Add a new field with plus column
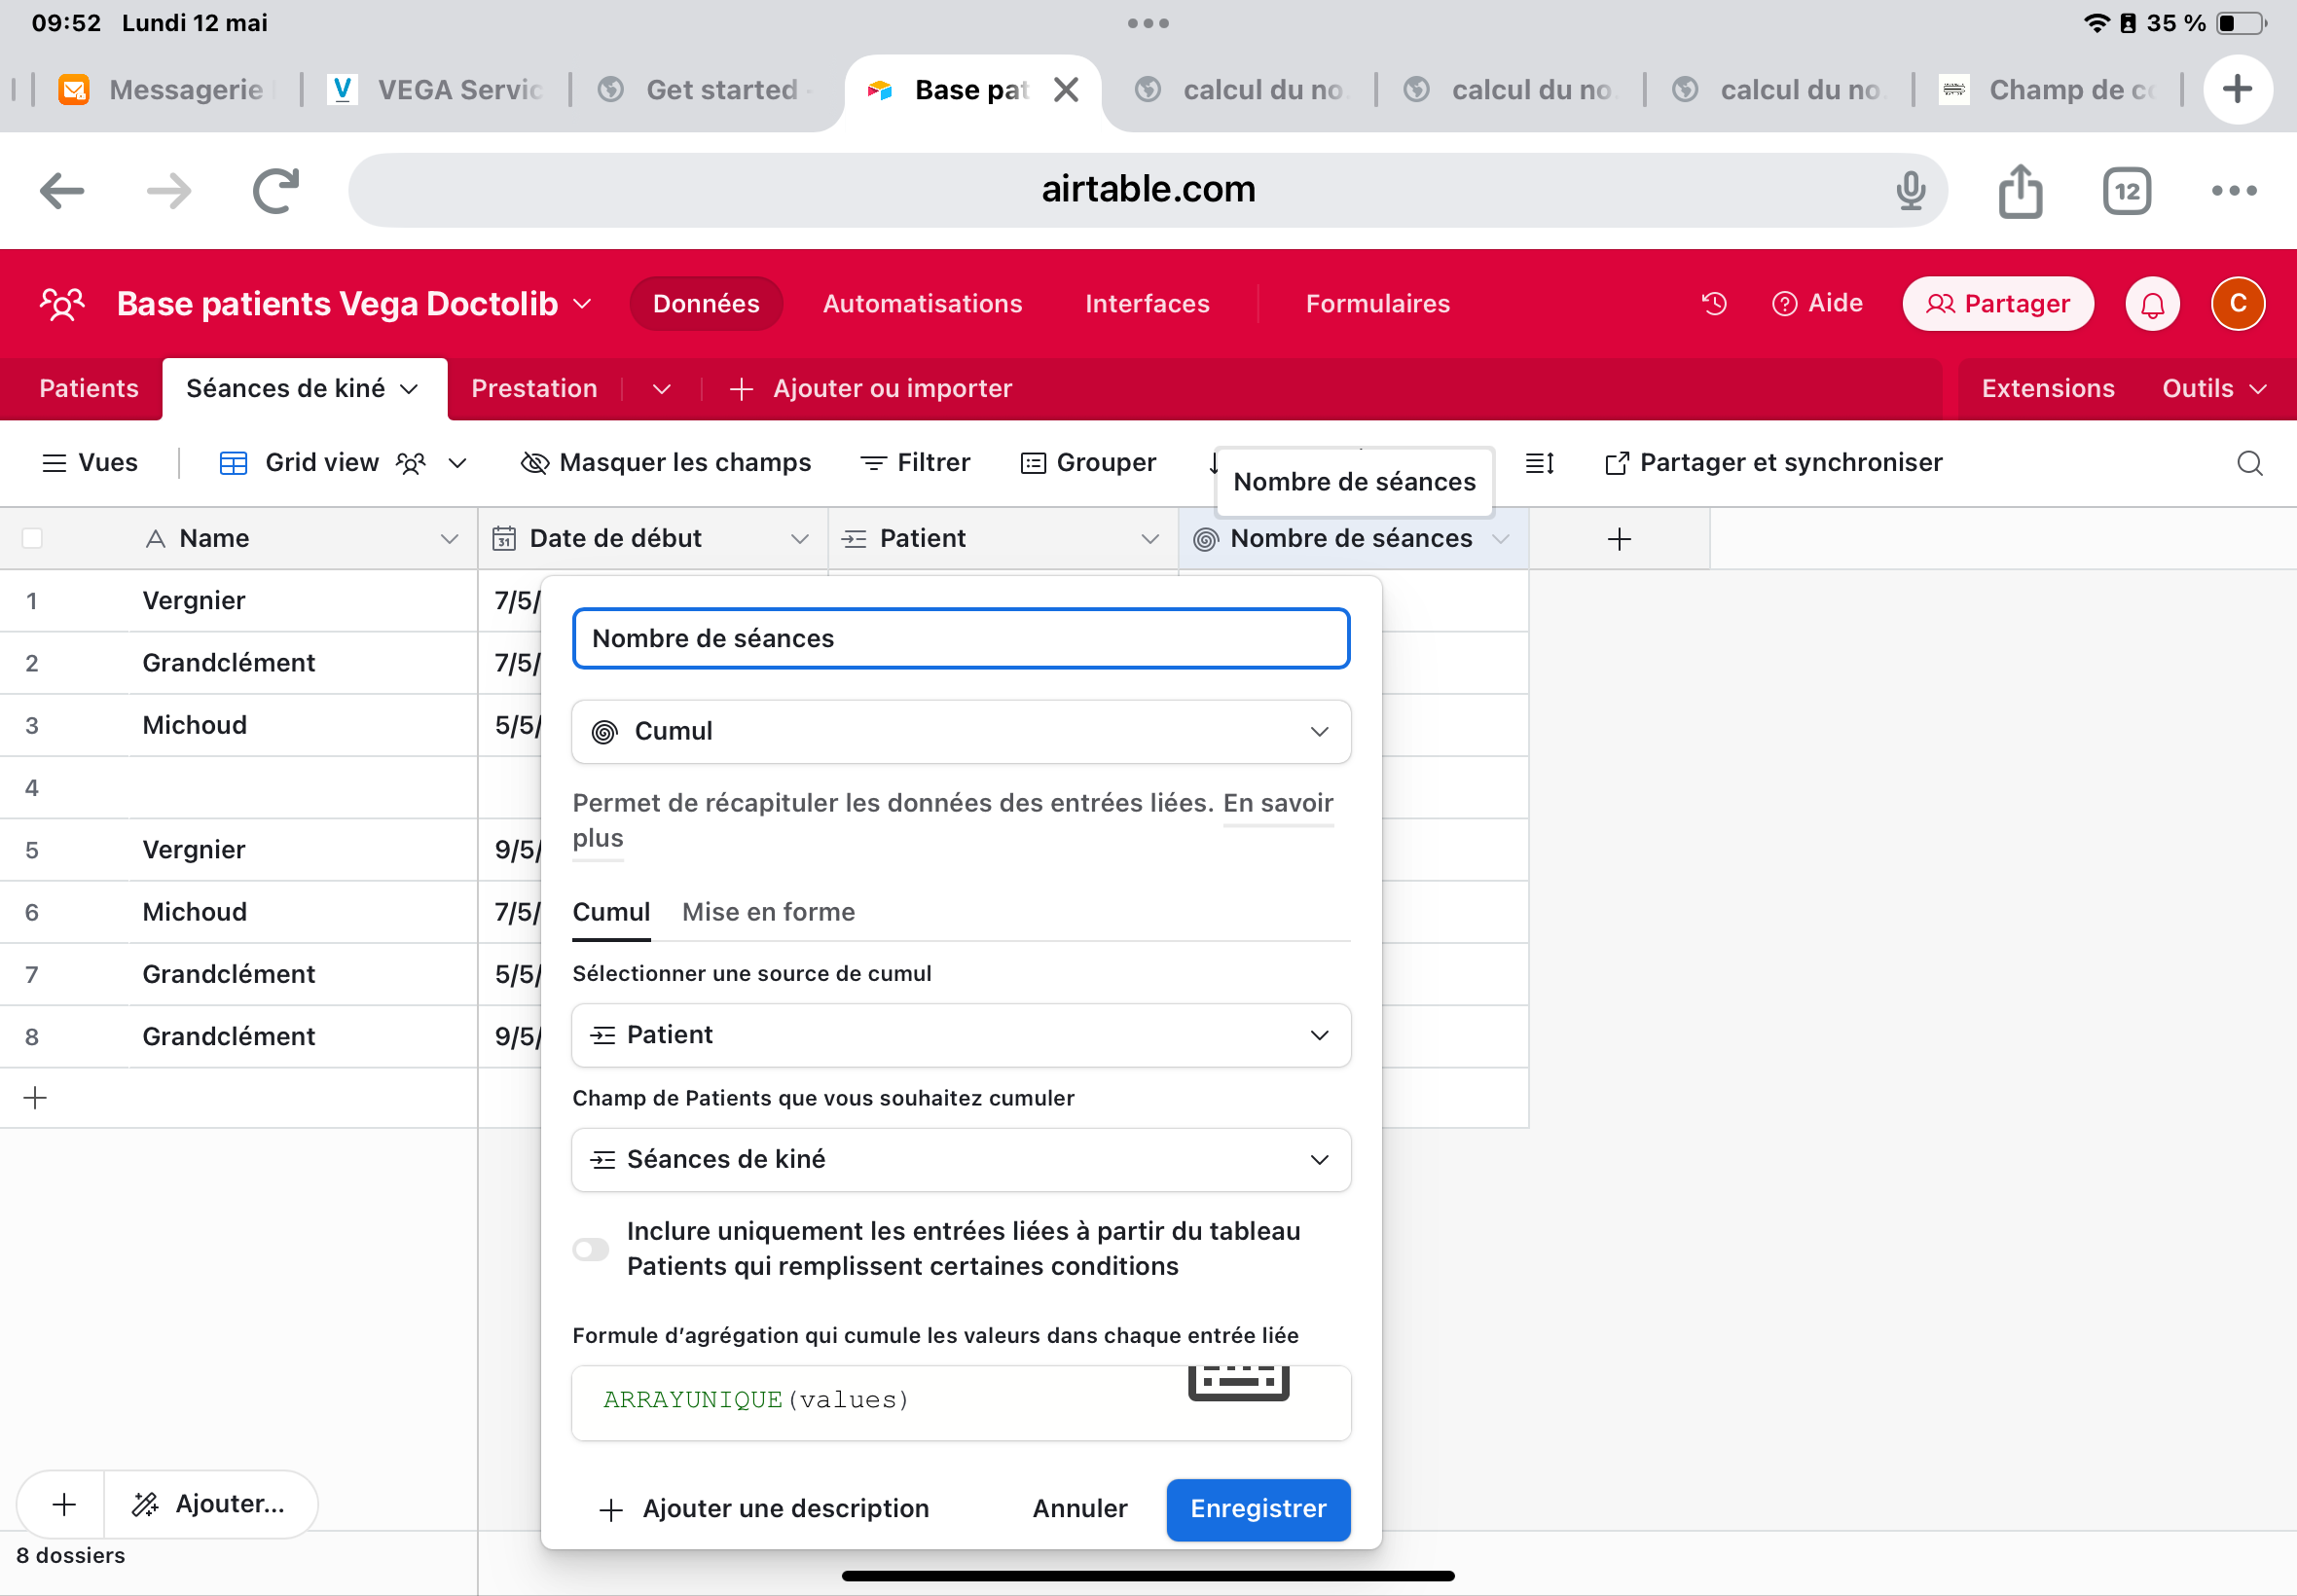This screenshot has width=2297, height=1596. 1619,539
